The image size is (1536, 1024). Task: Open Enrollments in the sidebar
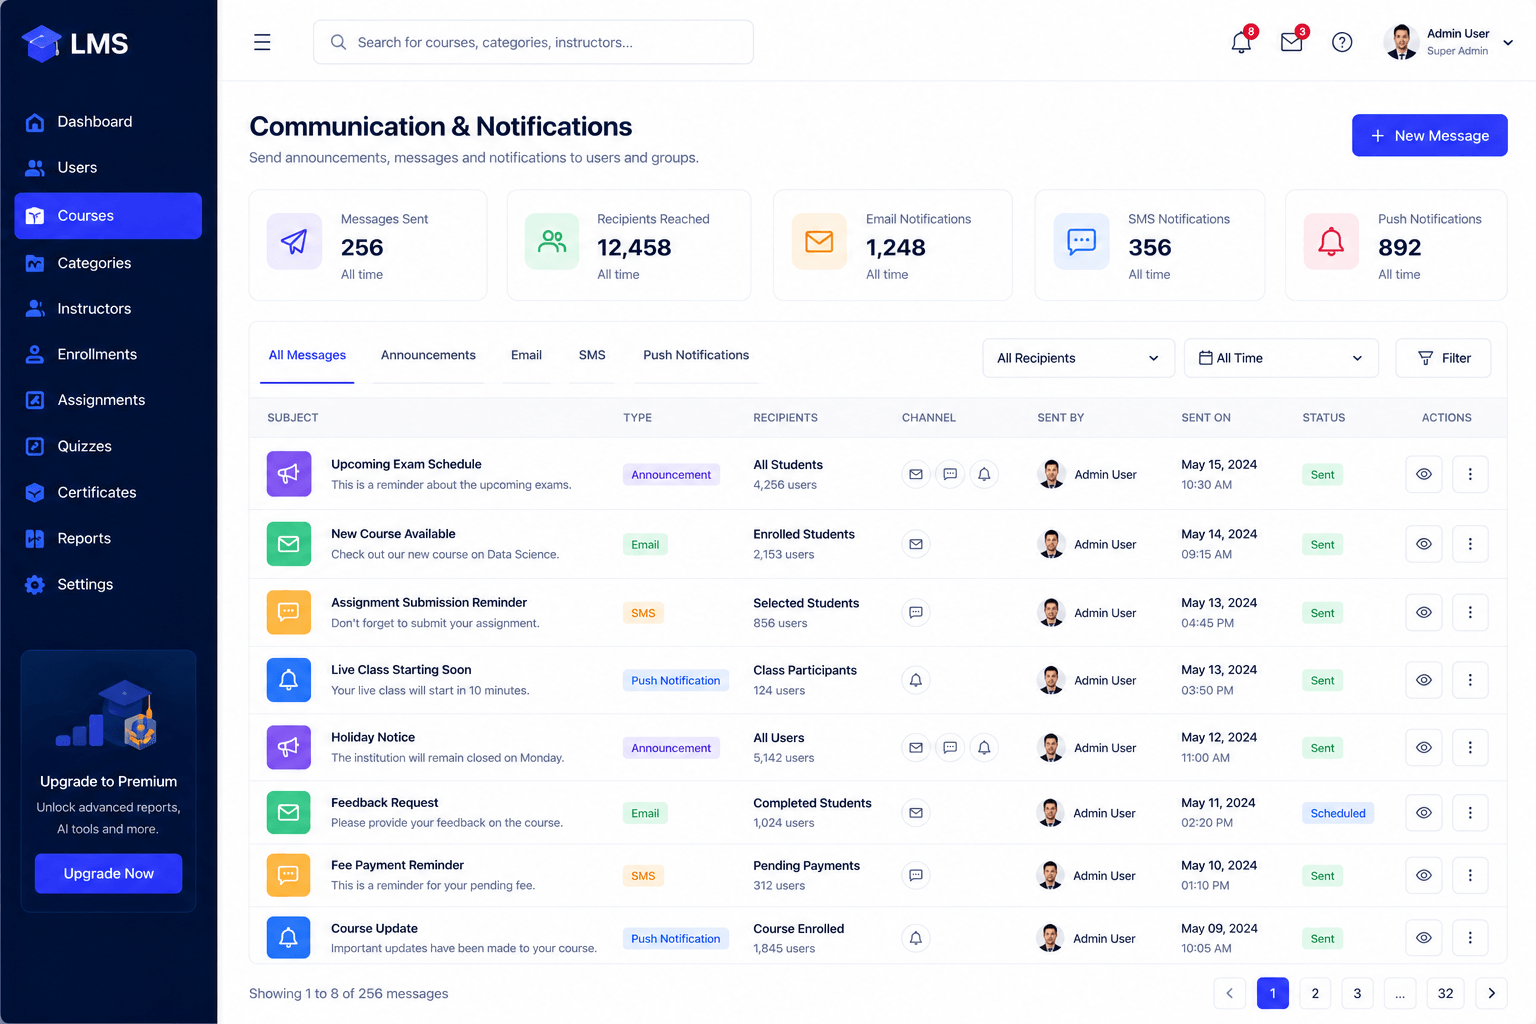pyautogui.click(x=108, y=354)
